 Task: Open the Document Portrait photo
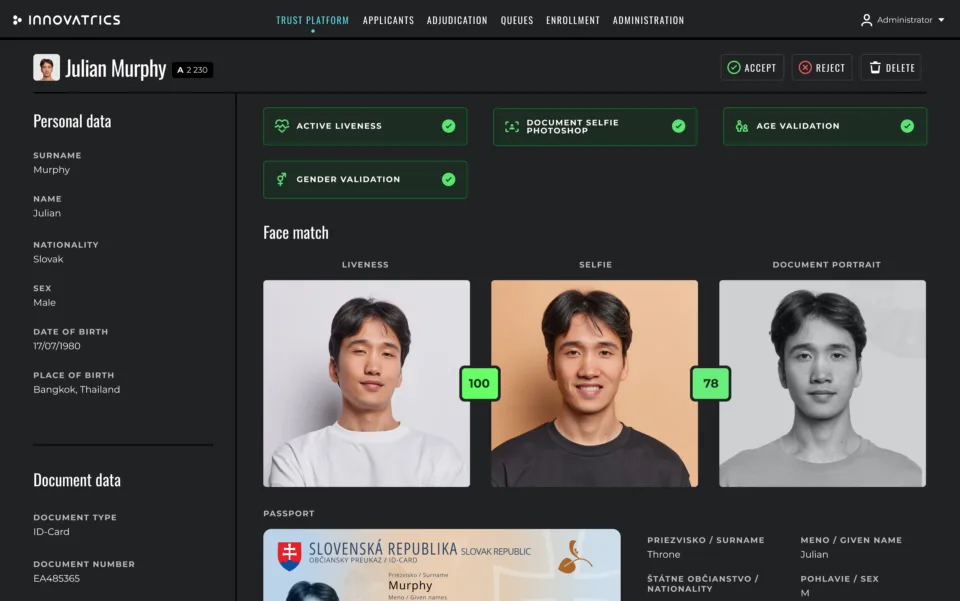click(x=822, y=384)
